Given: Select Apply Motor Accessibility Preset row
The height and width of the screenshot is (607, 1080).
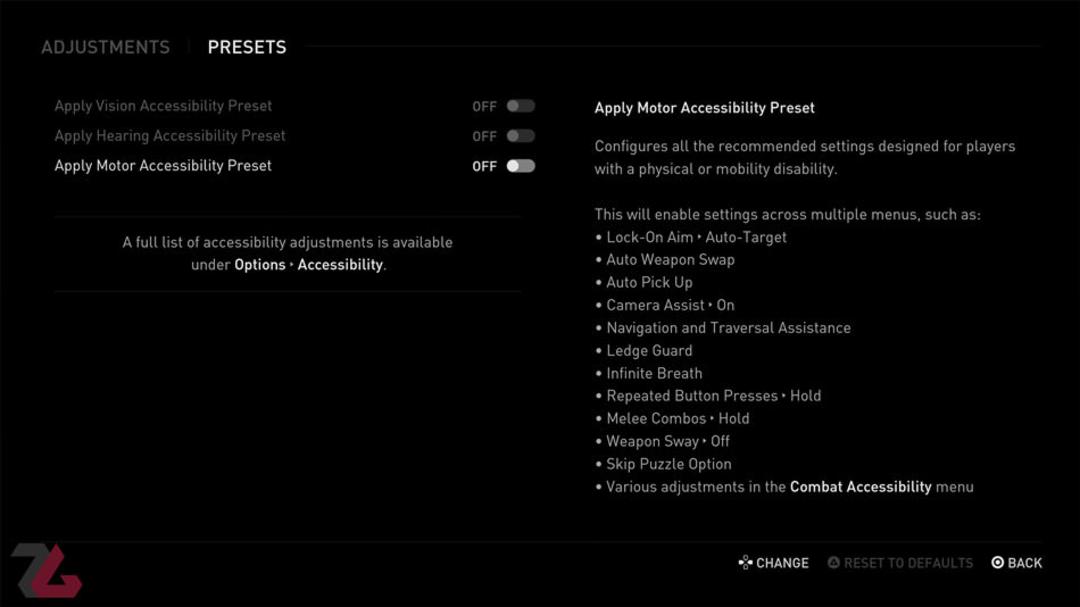Looking at the screenshot, I should pos(295,166).
